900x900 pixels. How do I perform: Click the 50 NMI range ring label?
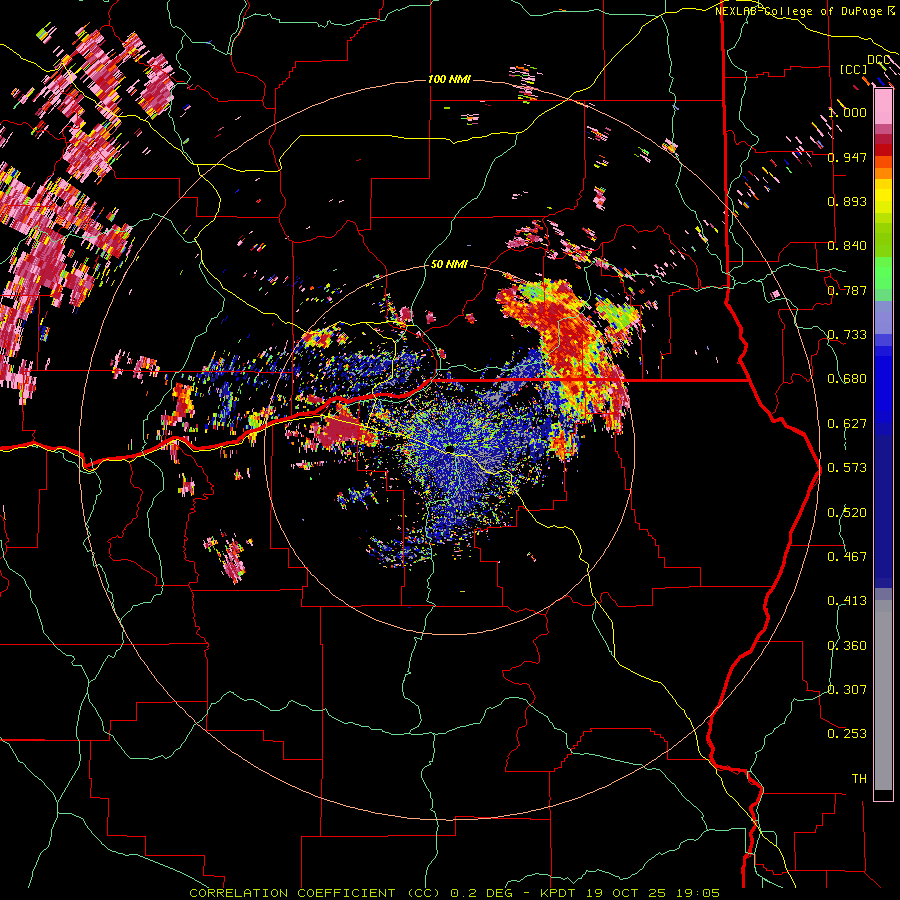pyautogui.click(x=449, y=265)
